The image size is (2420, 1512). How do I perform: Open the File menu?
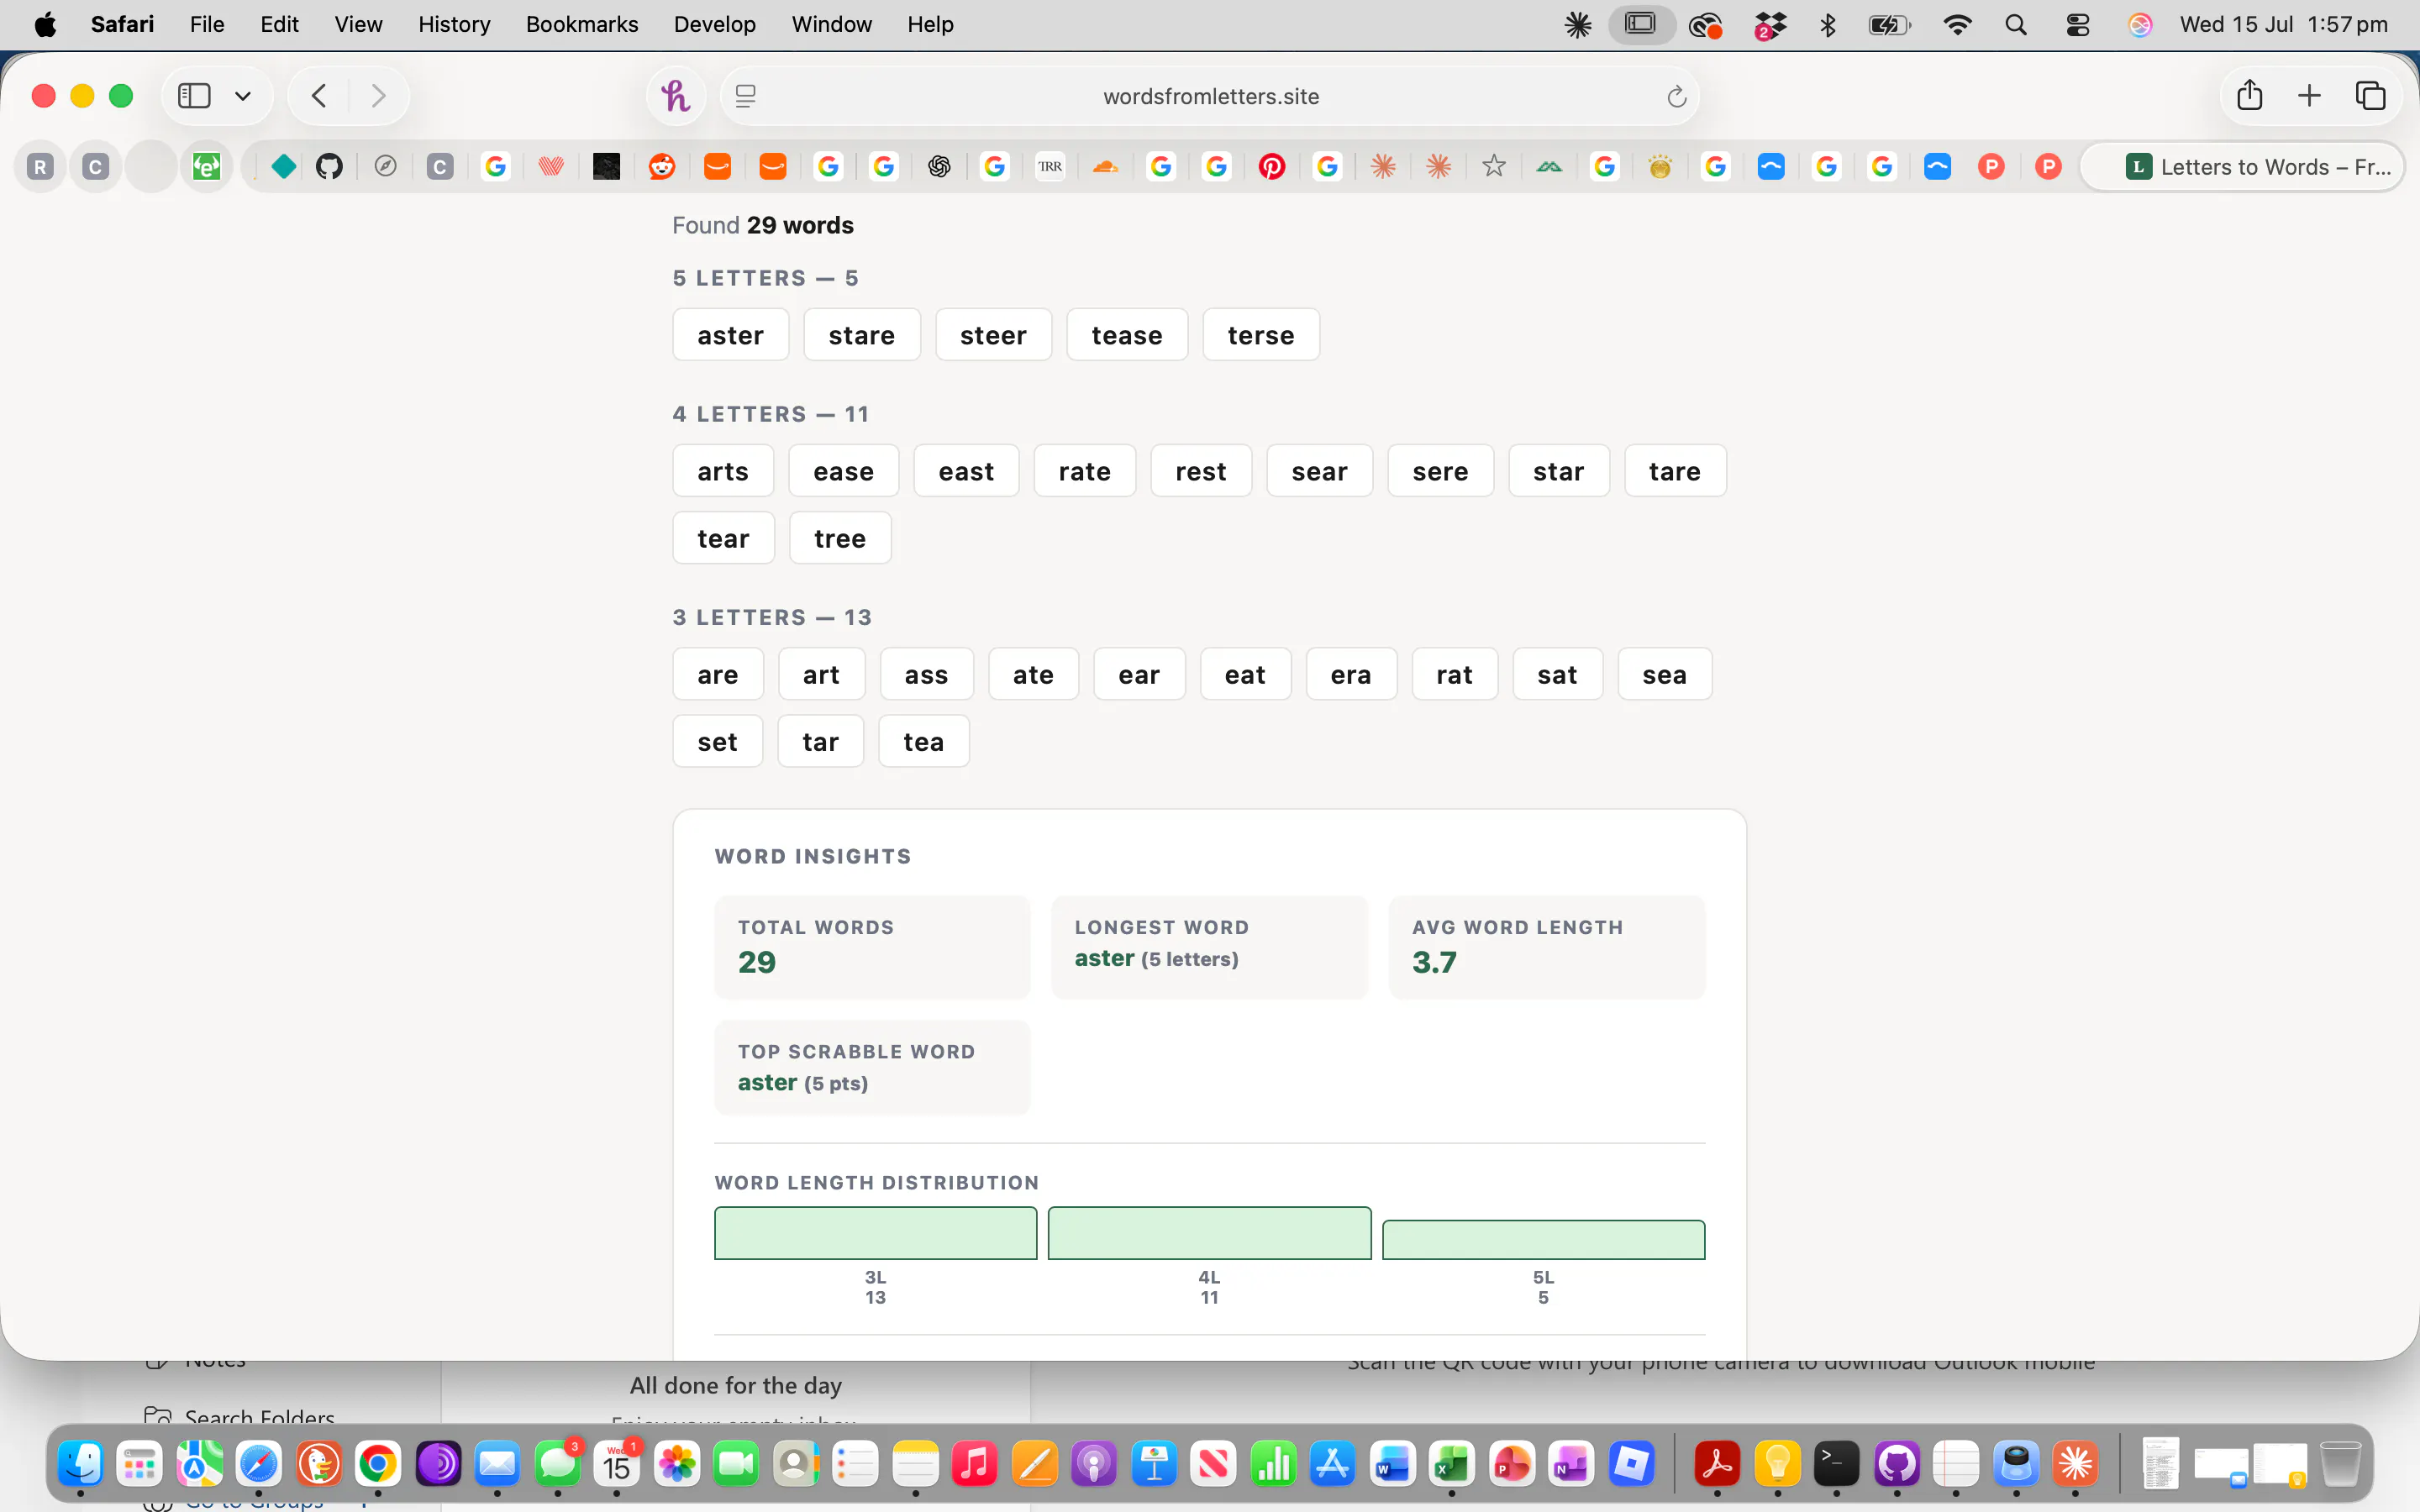(207, 24)
